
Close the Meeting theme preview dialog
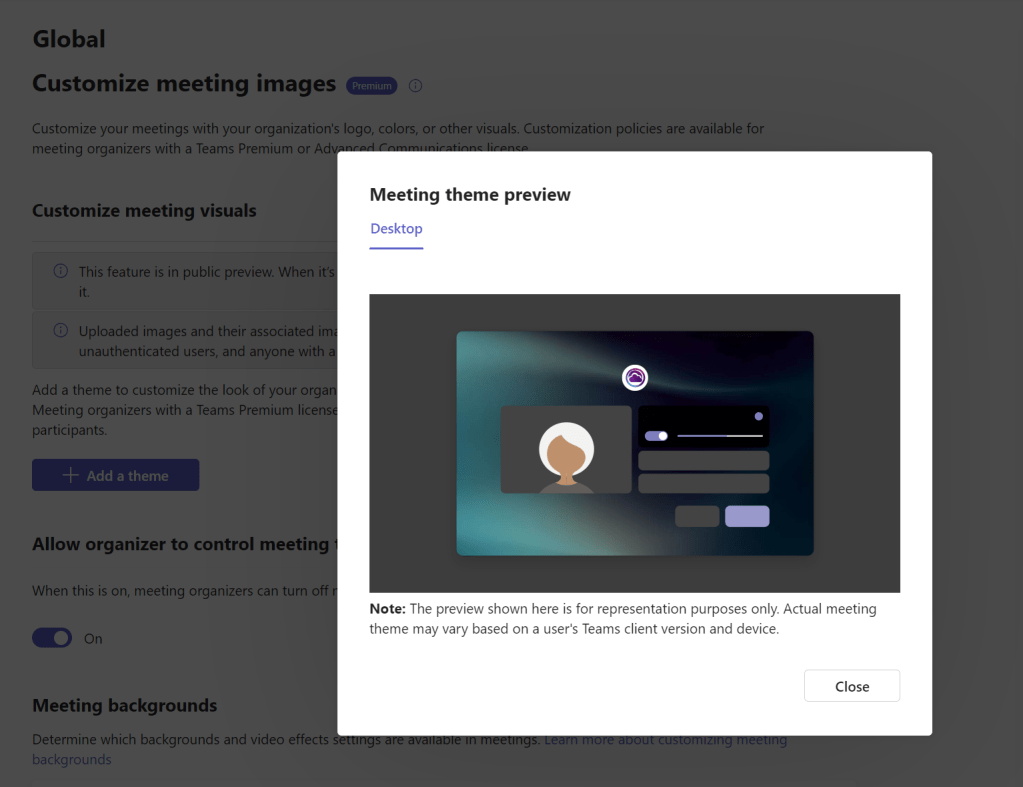pyautogui.click(x=852, y=686)
